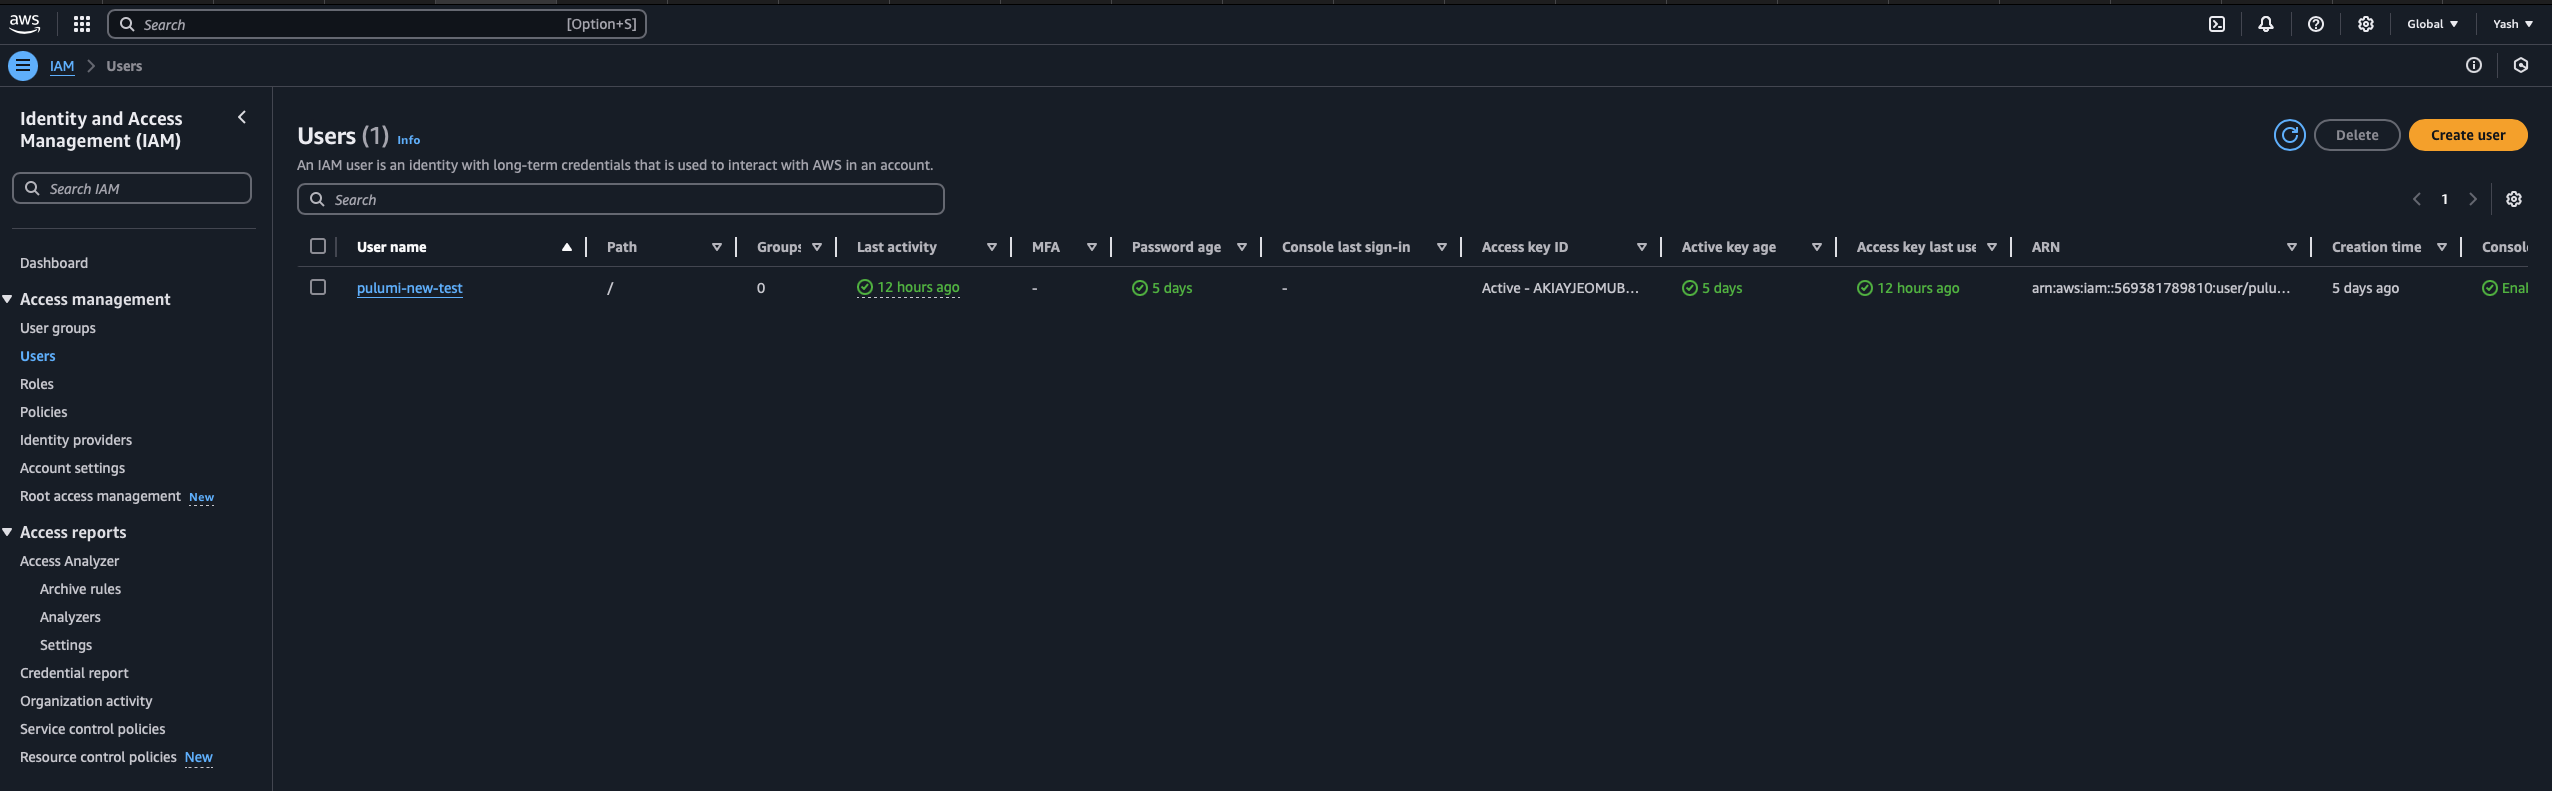Open table preferences gear icon

(2514, 199)
